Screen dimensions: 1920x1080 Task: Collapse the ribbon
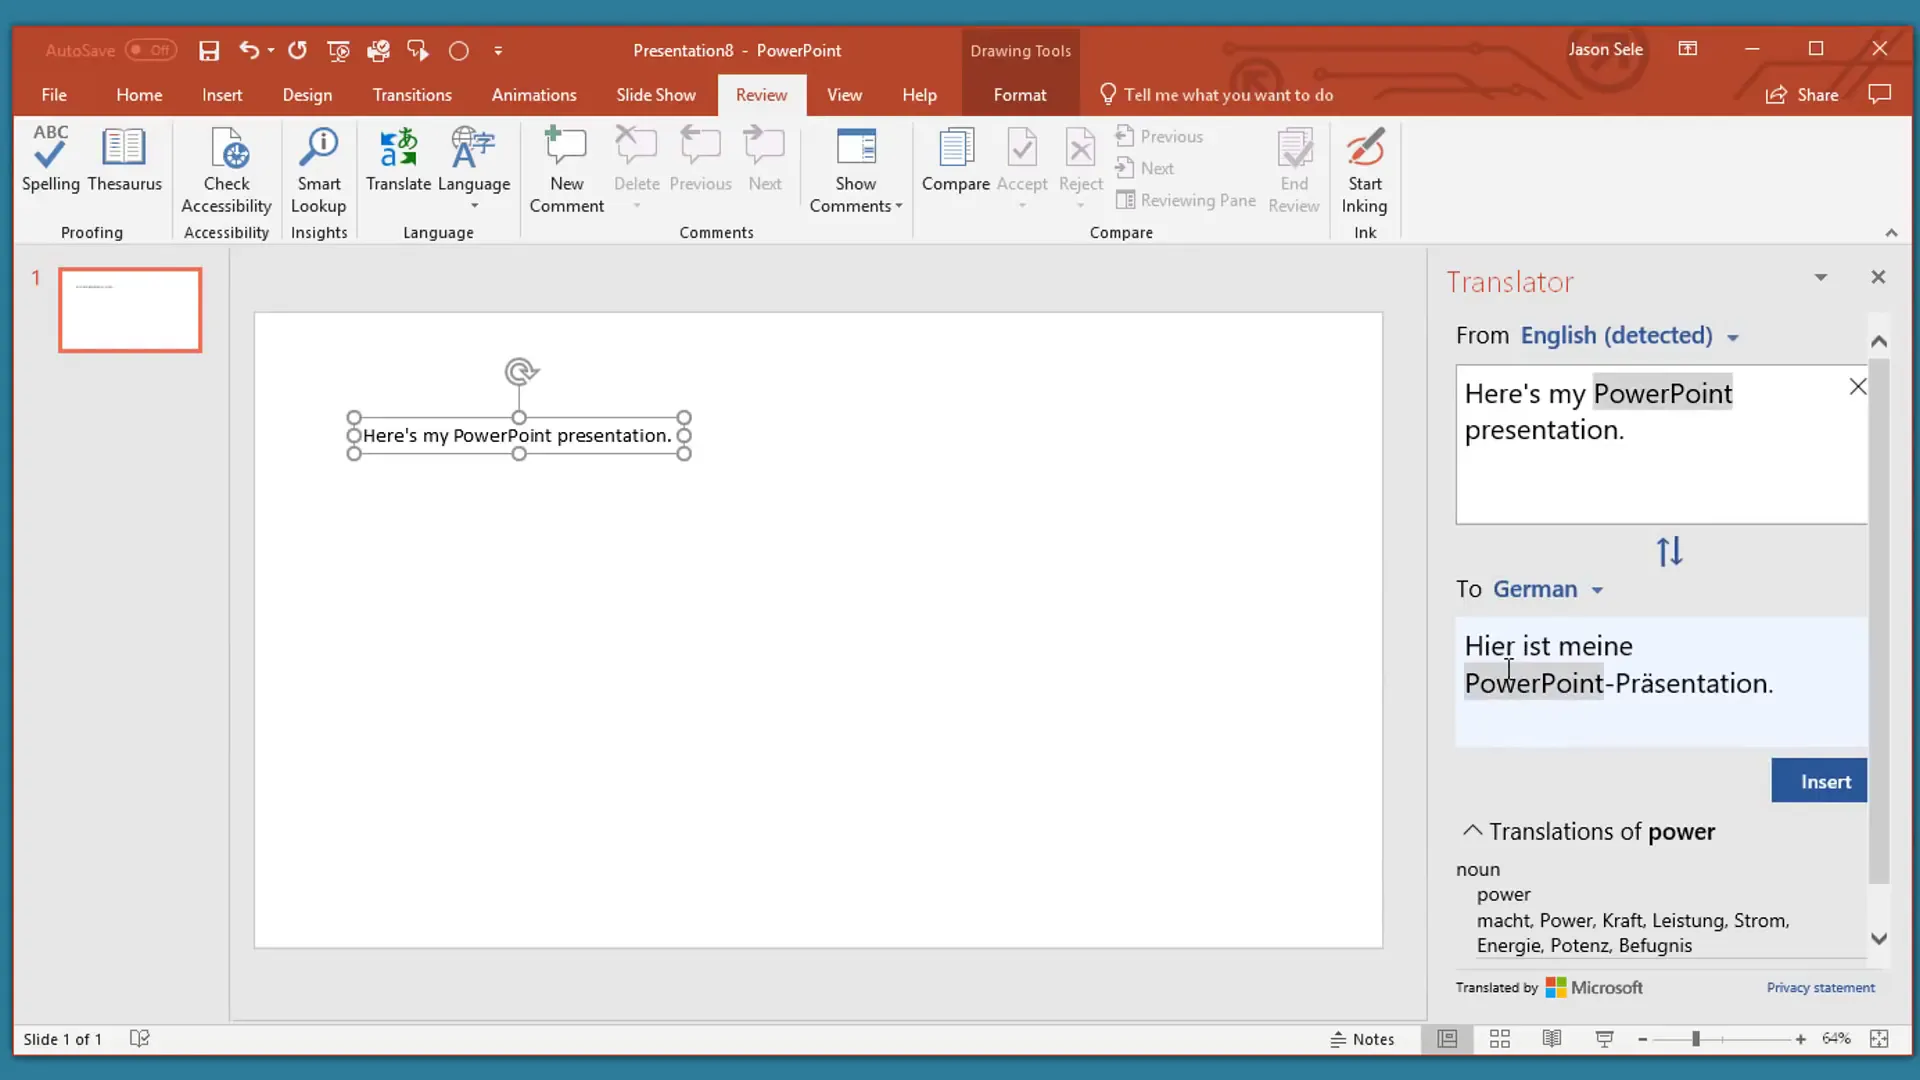[x=1891, y=233]
